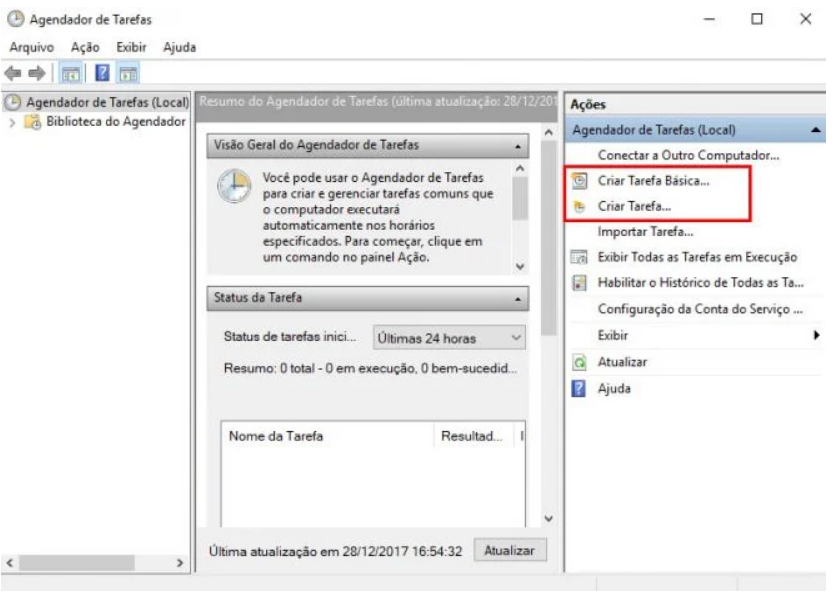Open the Ação menu
Screen dimensions: 837x594
tap(88, 47)
